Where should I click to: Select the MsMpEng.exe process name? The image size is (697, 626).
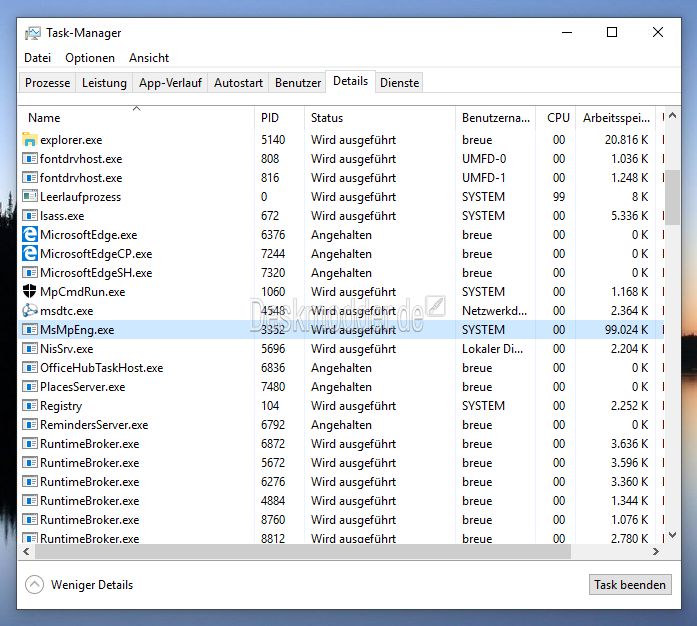[x=77, y=330]
